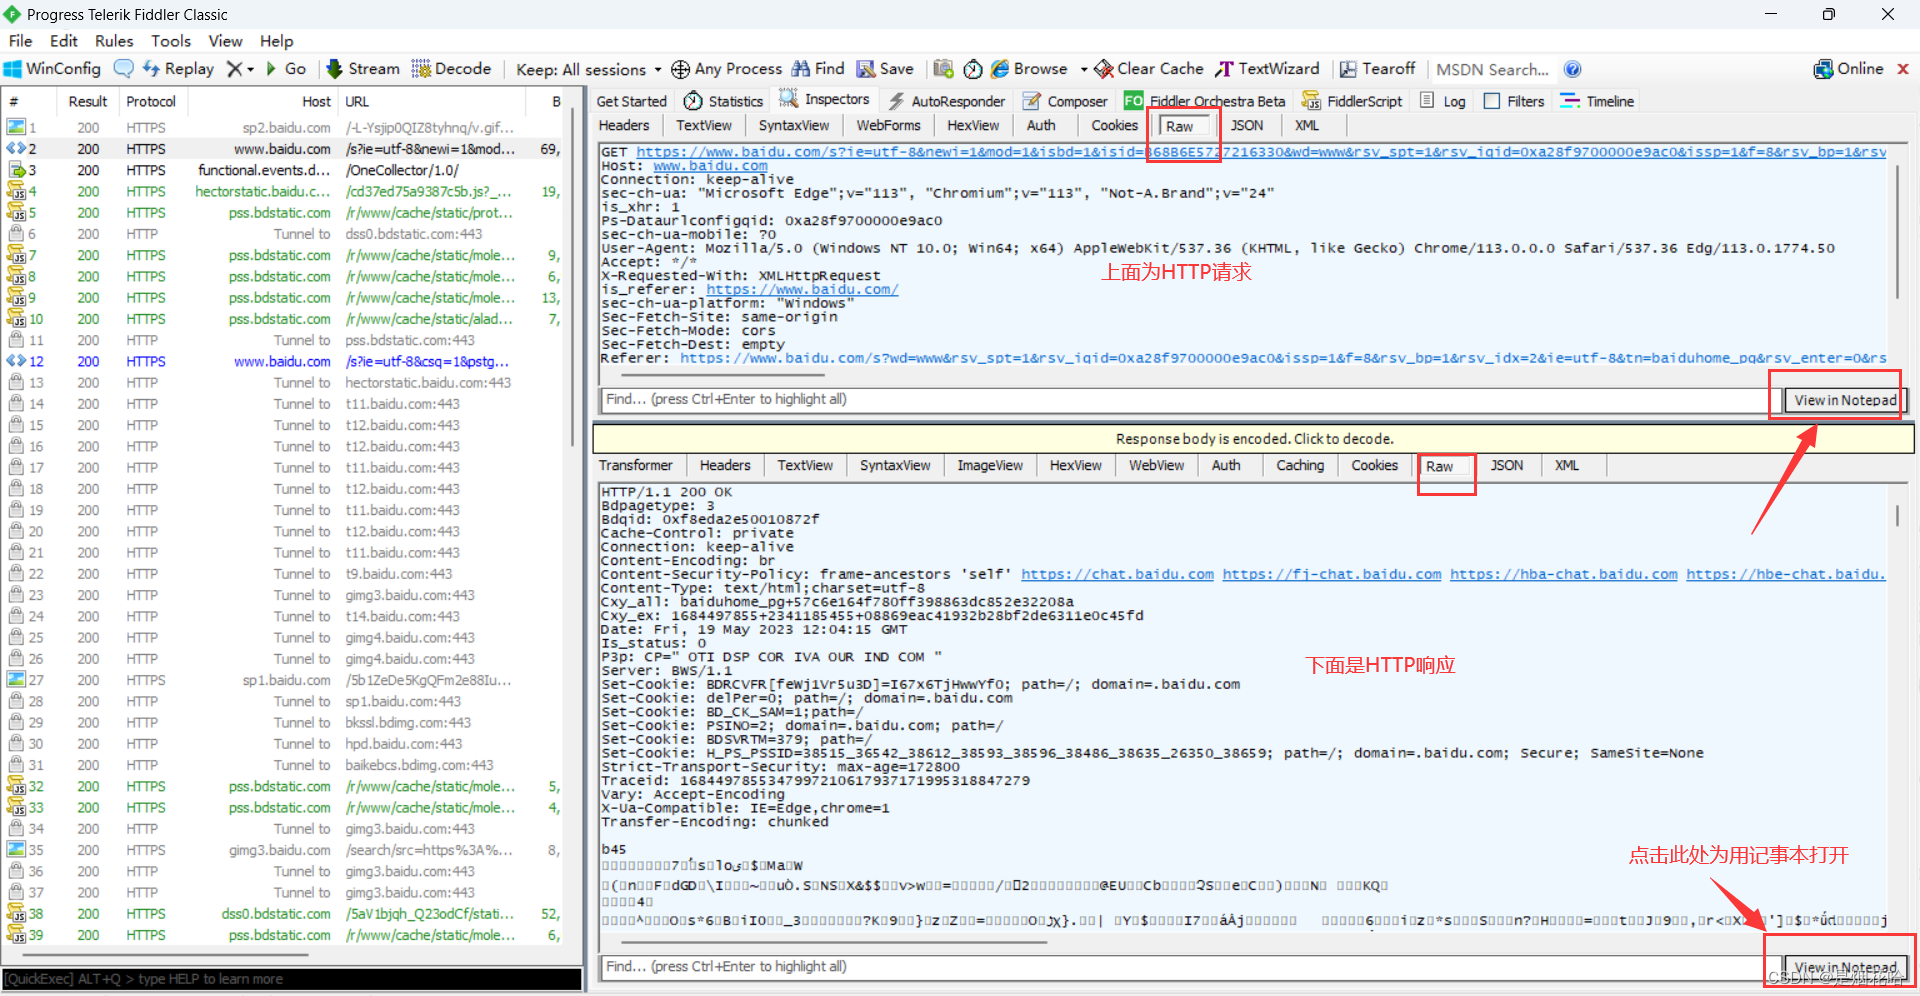This screenshot has height=996, width=1920.
Task: Open the Browse dropdown arrow
Action: (x=1083, y=69)
